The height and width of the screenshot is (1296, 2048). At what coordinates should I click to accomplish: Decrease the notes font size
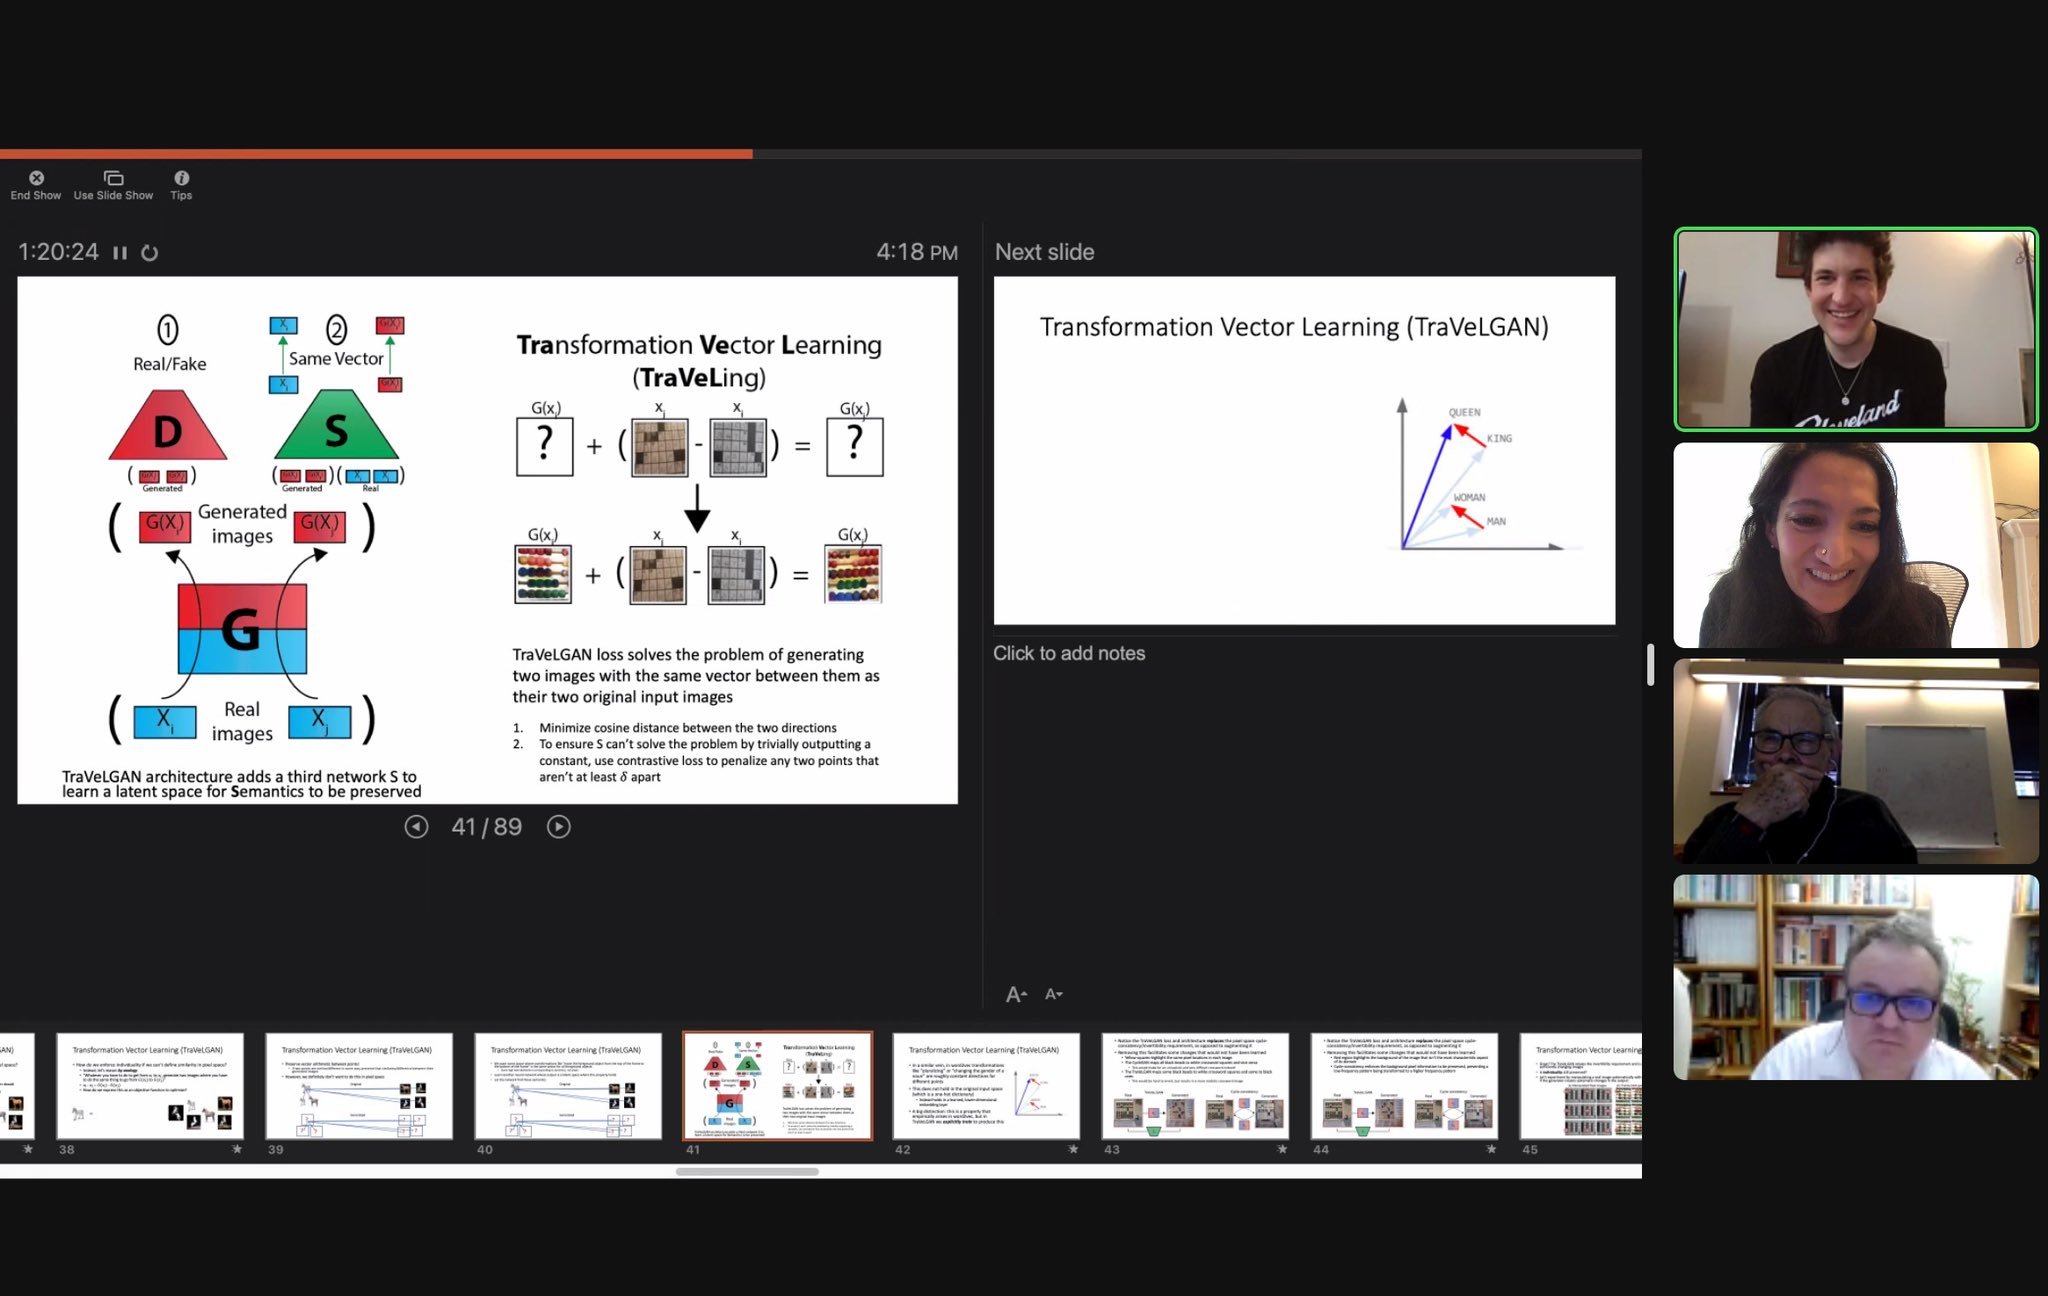point(1053,994)
